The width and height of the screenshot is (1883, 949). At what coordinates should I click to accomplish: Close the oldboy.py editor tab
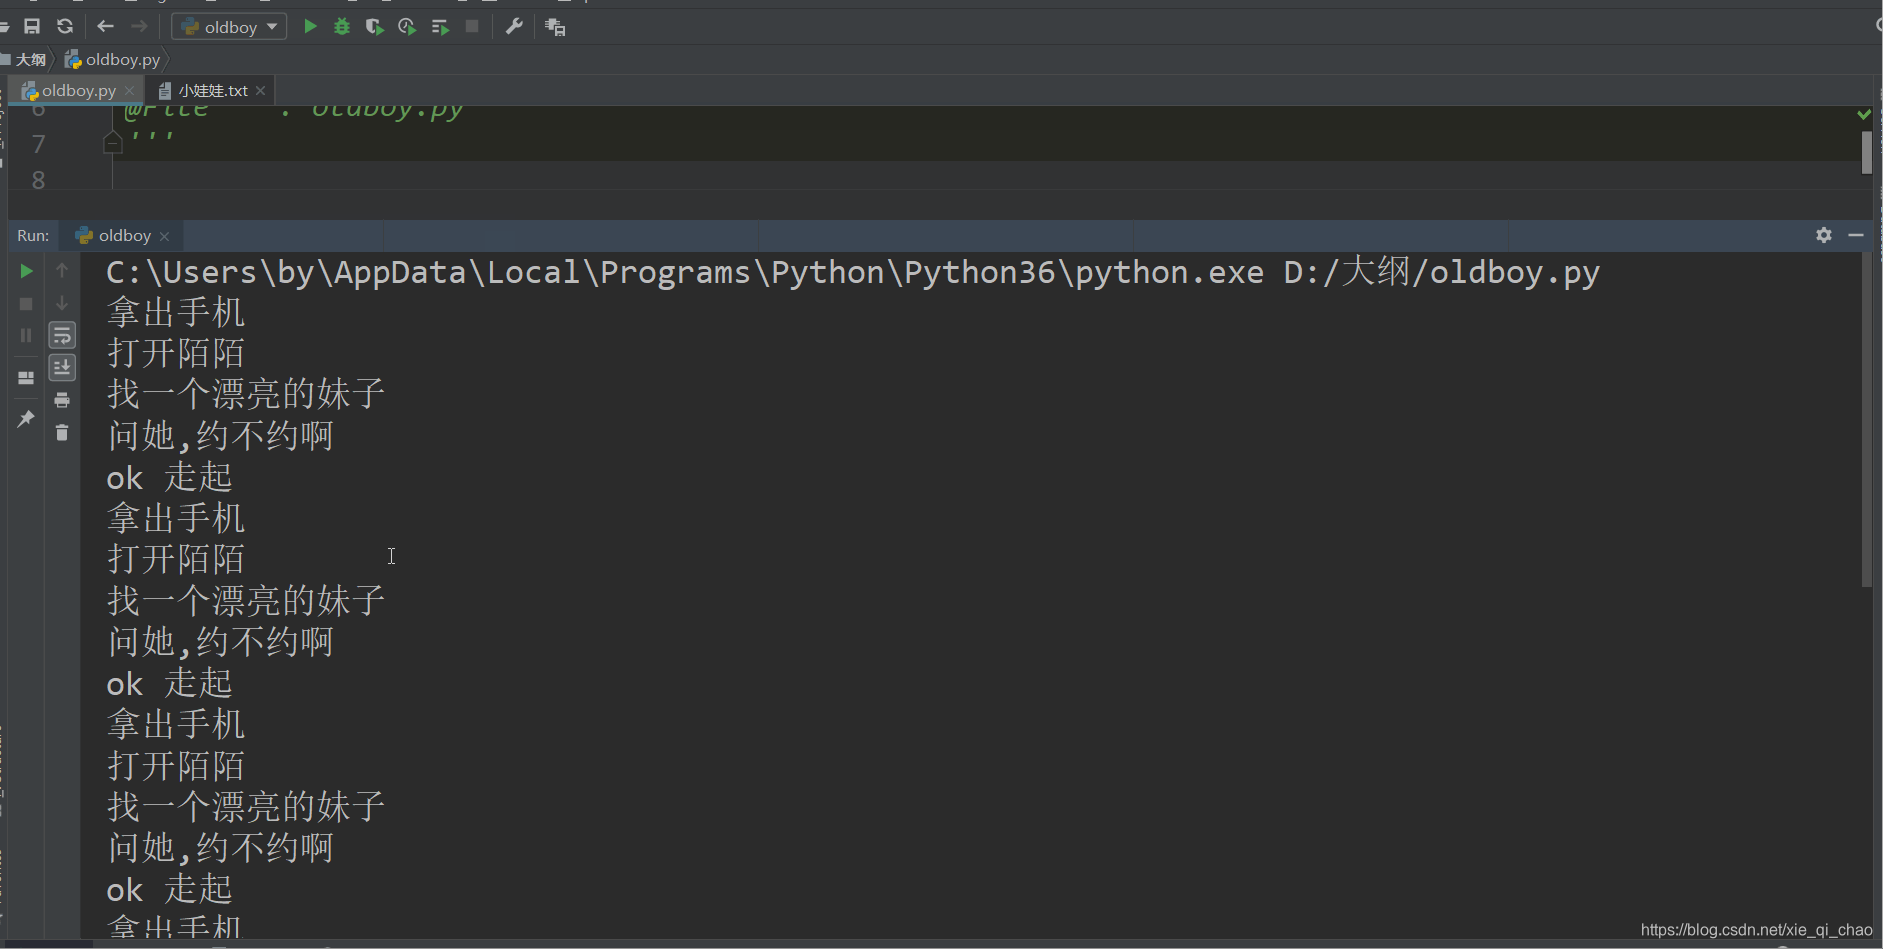click(129, 91)
